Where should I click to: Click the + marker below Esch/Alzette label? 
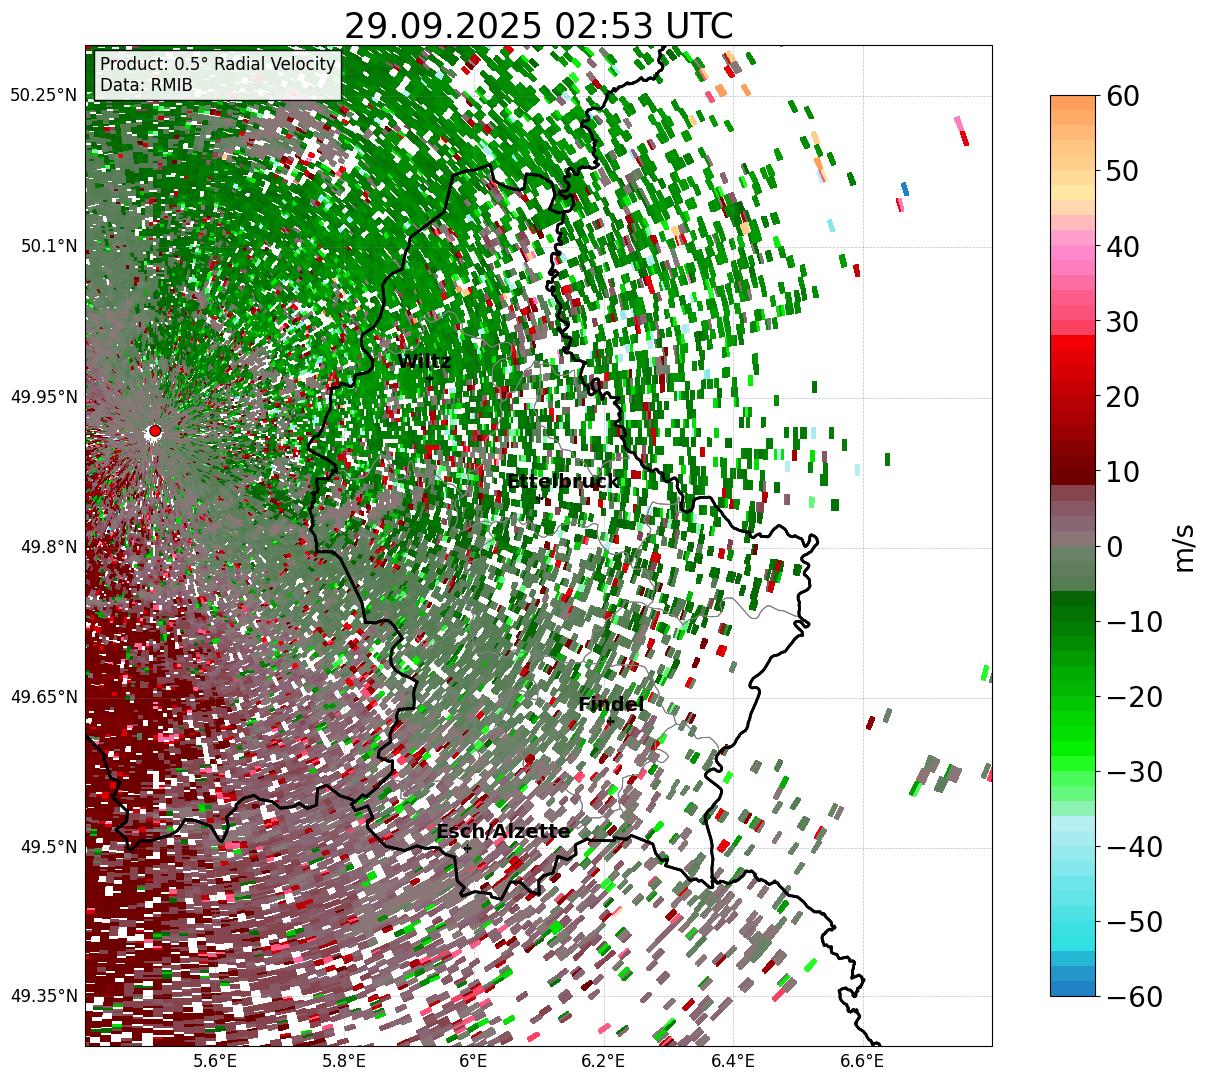(467, 848)
